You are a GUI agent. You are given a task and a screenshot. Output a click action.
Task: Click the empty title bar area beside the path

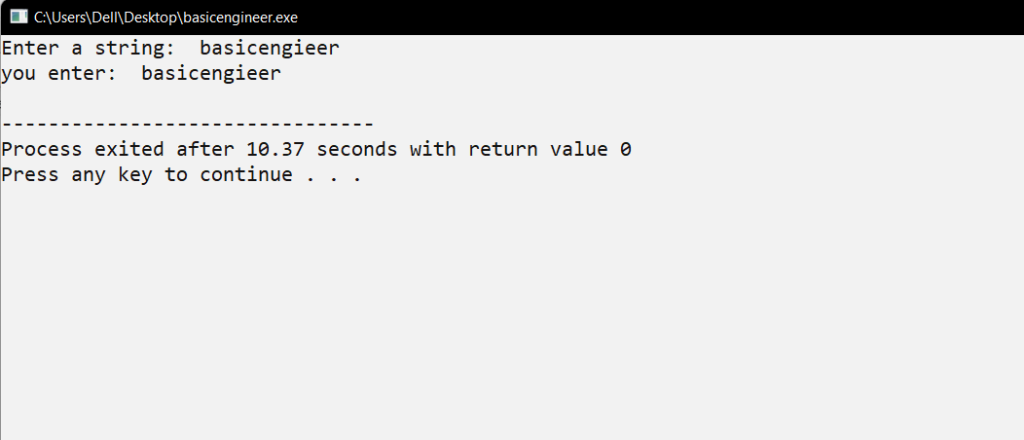pyautogui.click(x=660, y=18)
